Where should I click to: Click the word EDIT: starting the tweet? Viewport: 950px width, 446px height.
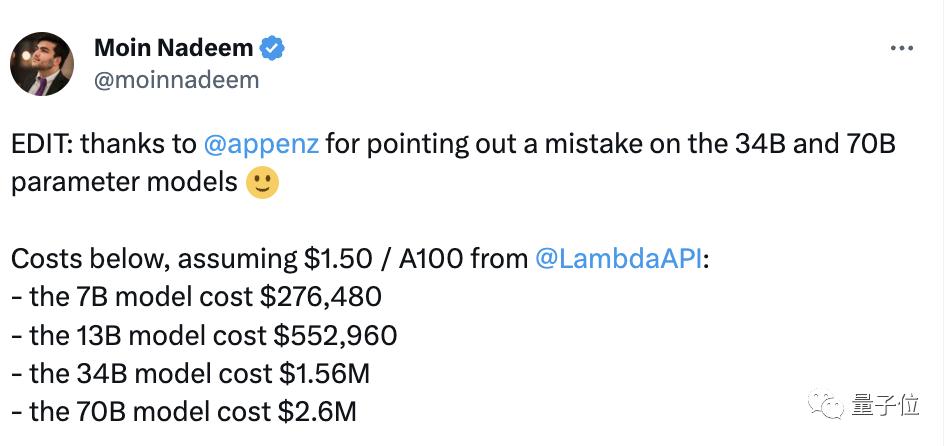pyautogui.click(x=42, y=145)
